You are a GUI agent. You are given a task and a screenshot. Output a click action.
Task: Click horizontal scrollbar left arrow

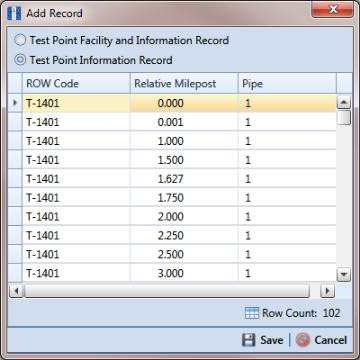[16, 291]
